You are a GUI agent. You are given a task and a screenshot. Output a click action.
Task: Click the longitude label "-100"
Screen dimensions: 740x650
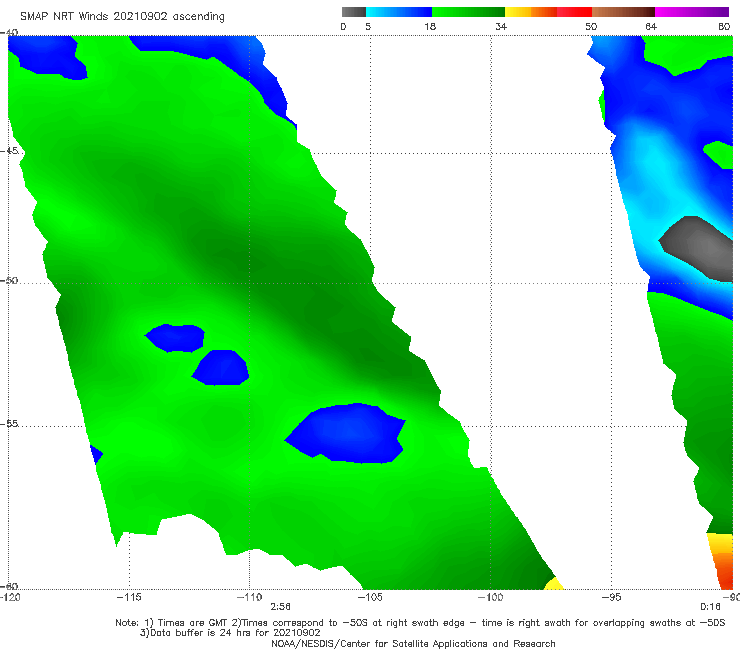[x=490, y=597]
